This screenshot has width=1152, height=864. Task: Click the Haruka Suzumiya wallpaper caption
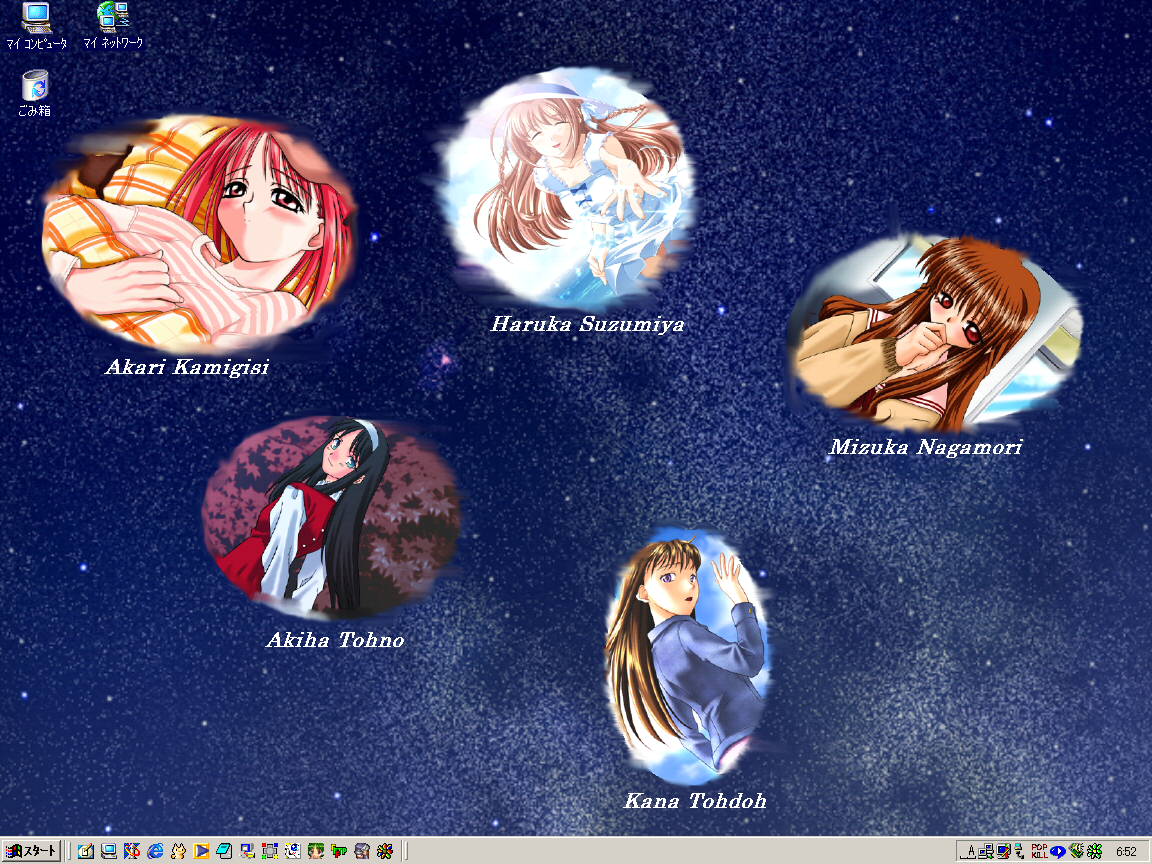click(x=588, y=324)
